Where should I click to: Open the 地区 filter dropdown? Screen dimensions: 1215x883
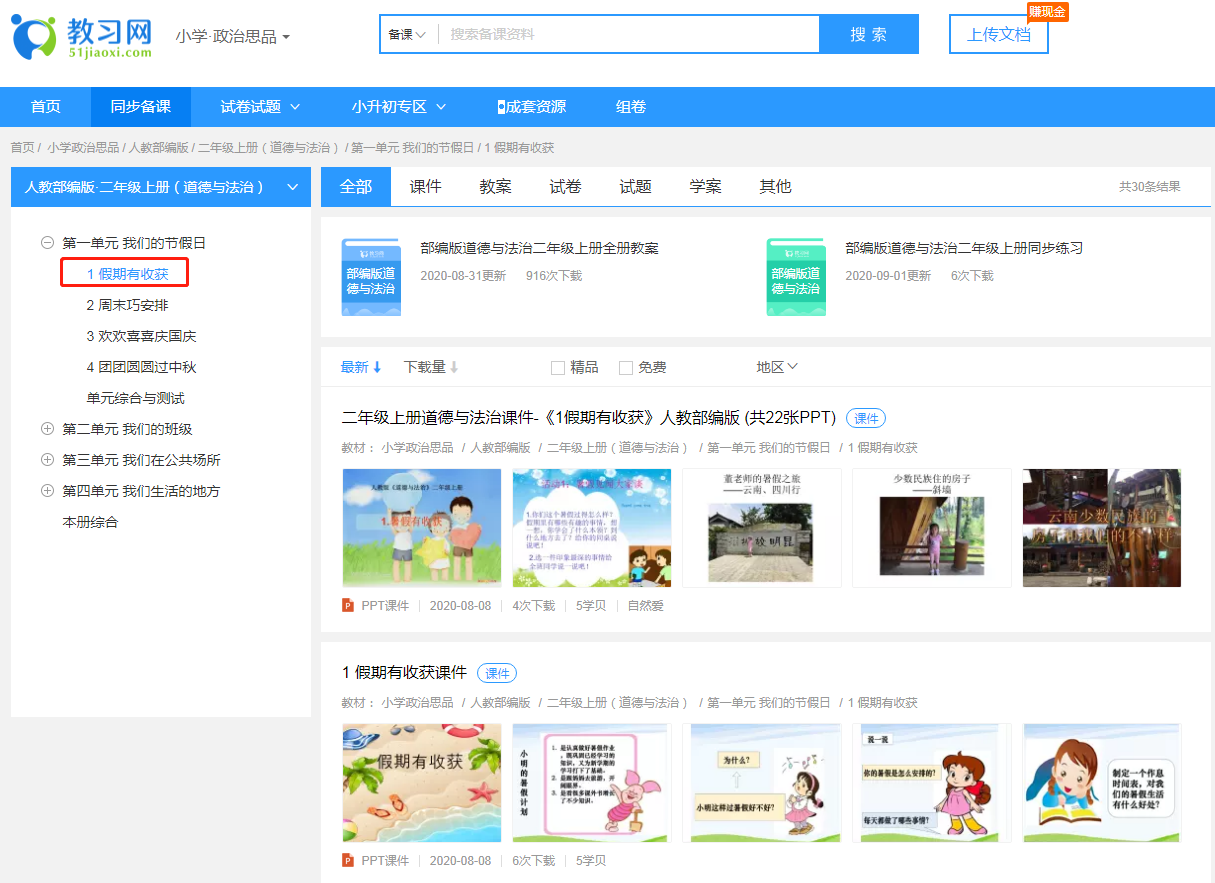tap(777, 367)
